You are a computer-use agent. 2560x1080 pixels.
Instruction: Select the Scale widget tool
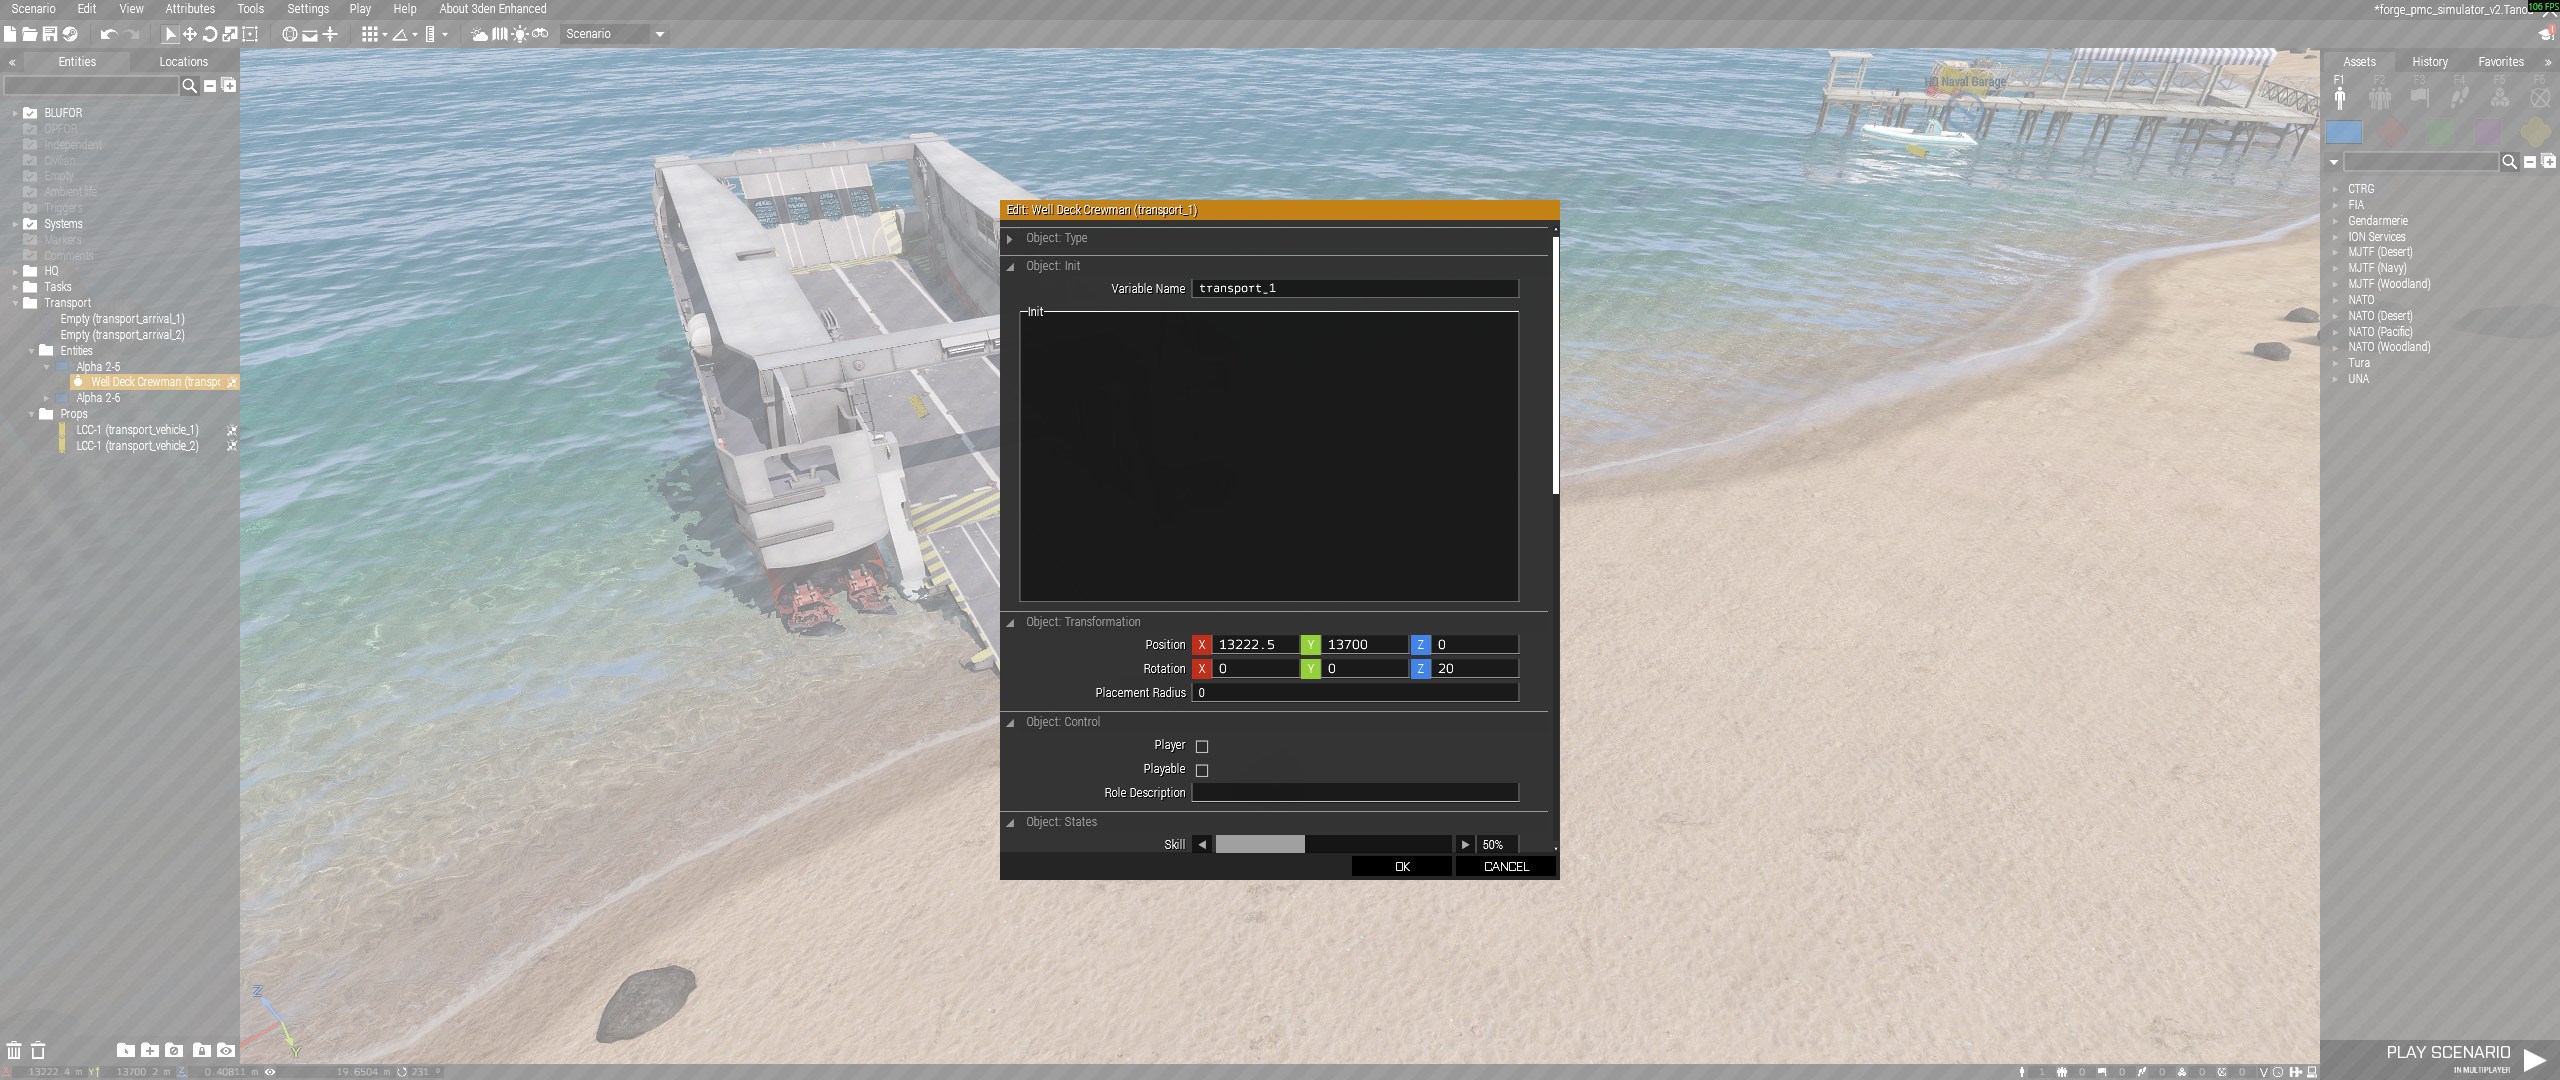[230, 34]
